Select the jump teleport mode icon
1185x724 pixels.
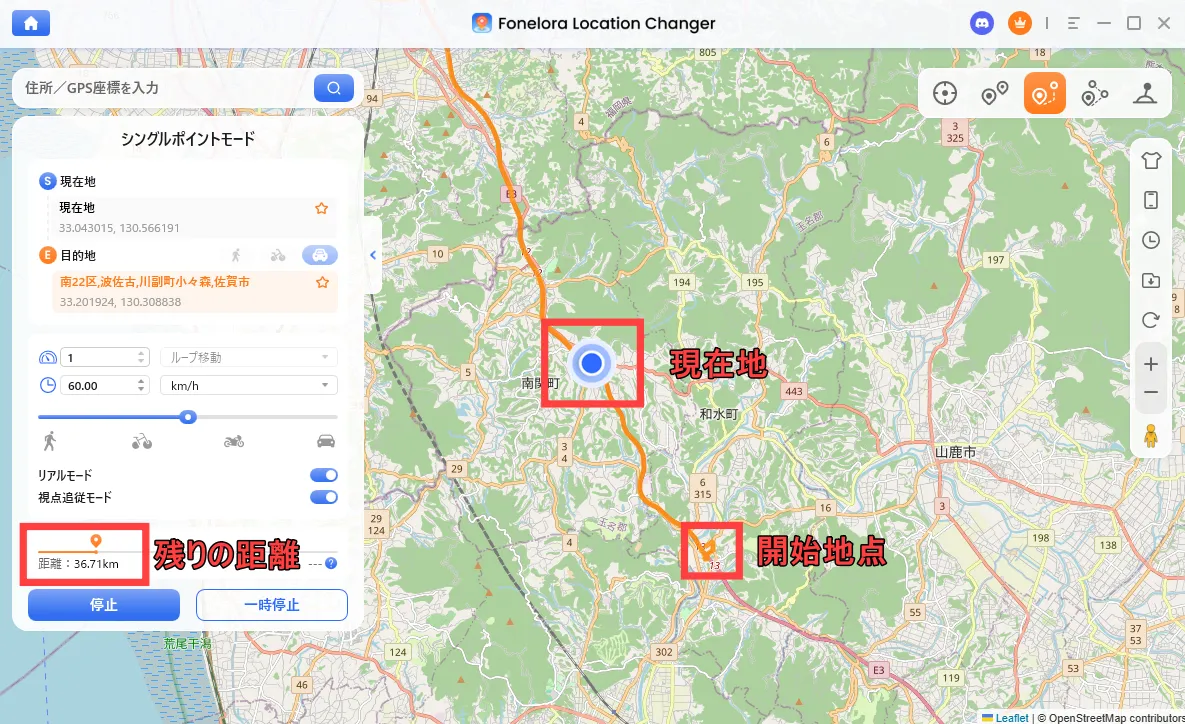click(x=995, y=94)
